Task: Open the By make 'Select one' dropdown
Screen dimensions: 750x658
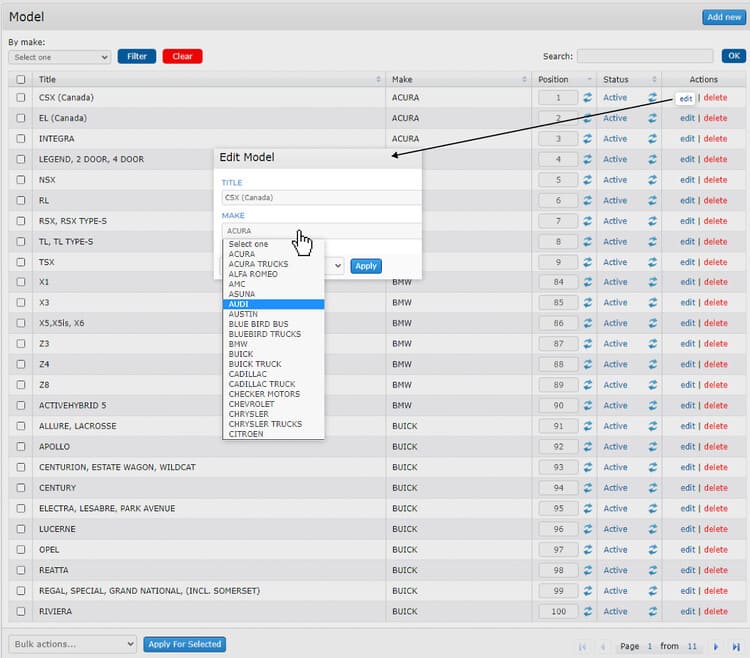Action: [x=60, y=57]
